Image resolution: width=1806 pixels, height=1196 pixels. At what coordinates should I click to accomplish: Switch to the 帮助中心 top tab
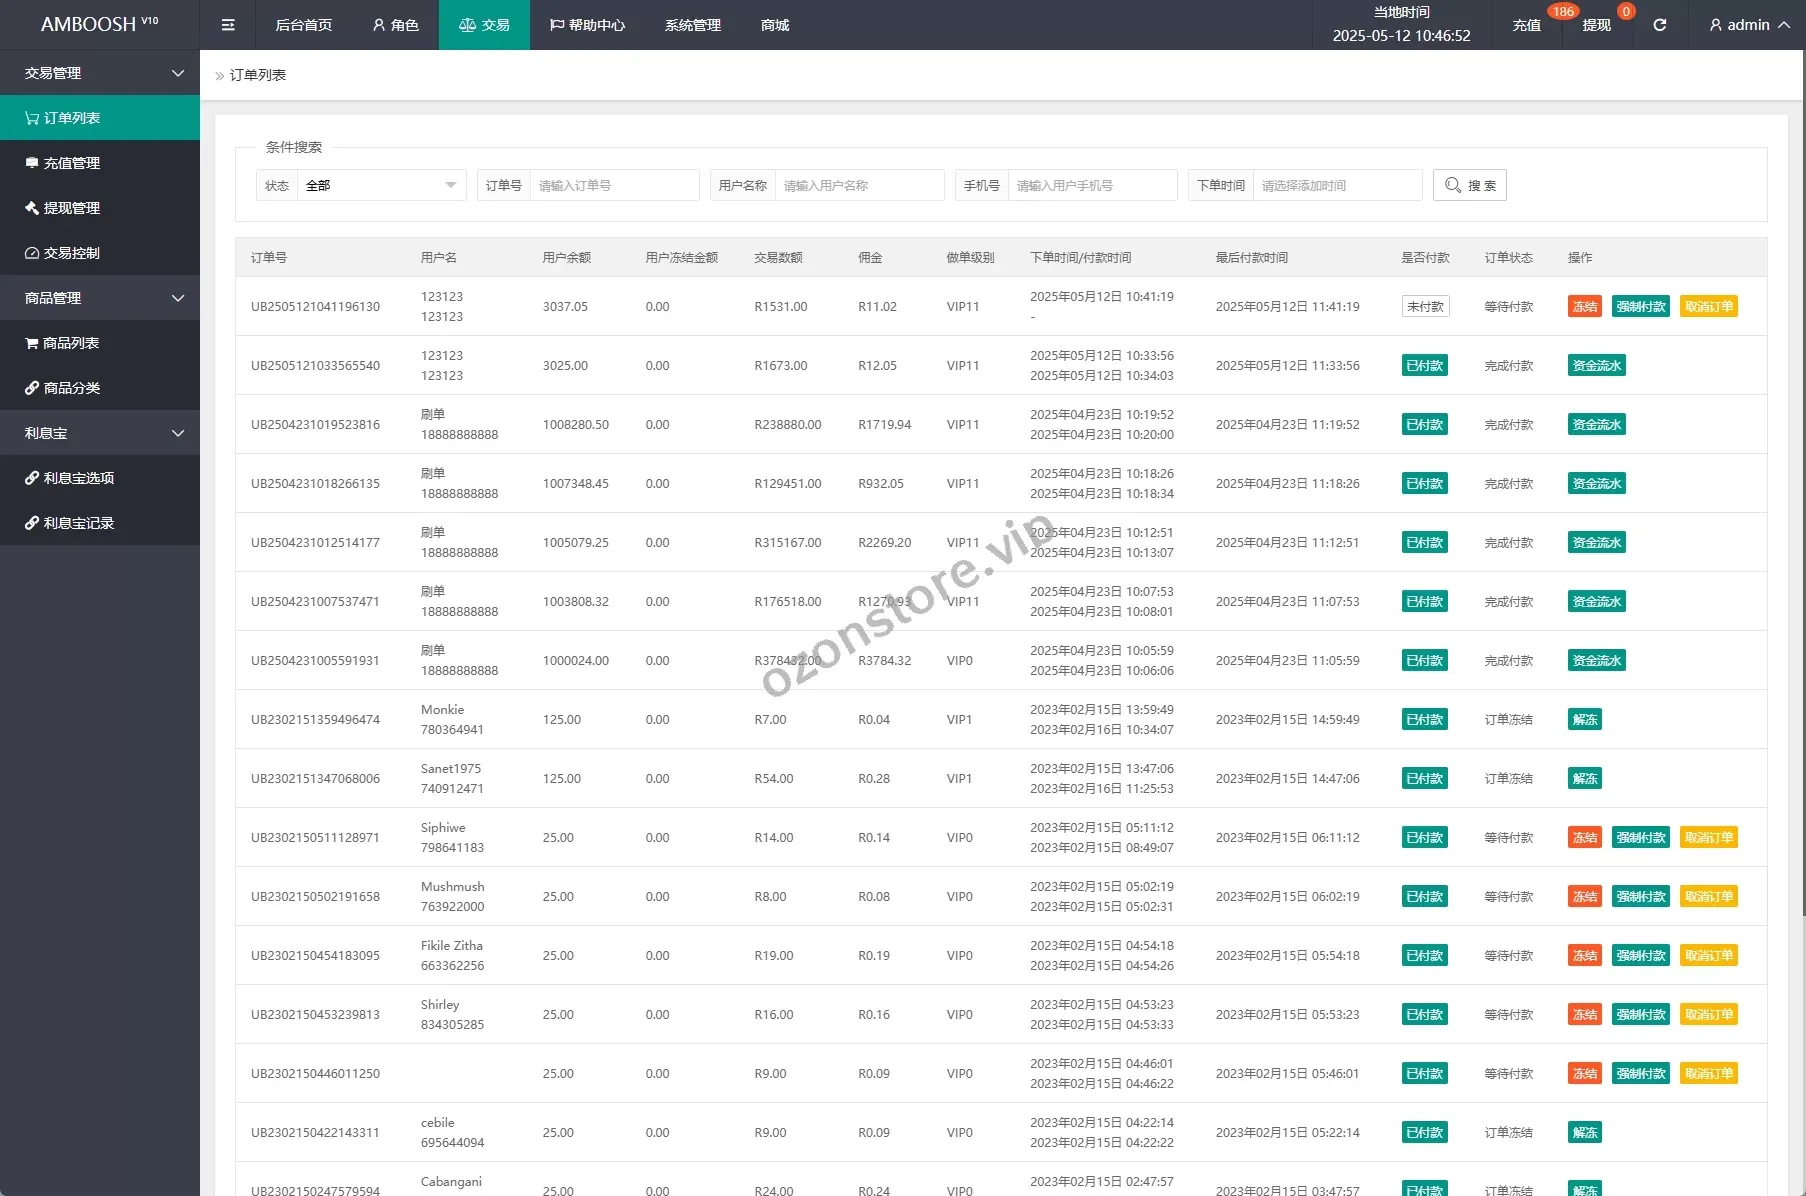[x=587, y=25]
